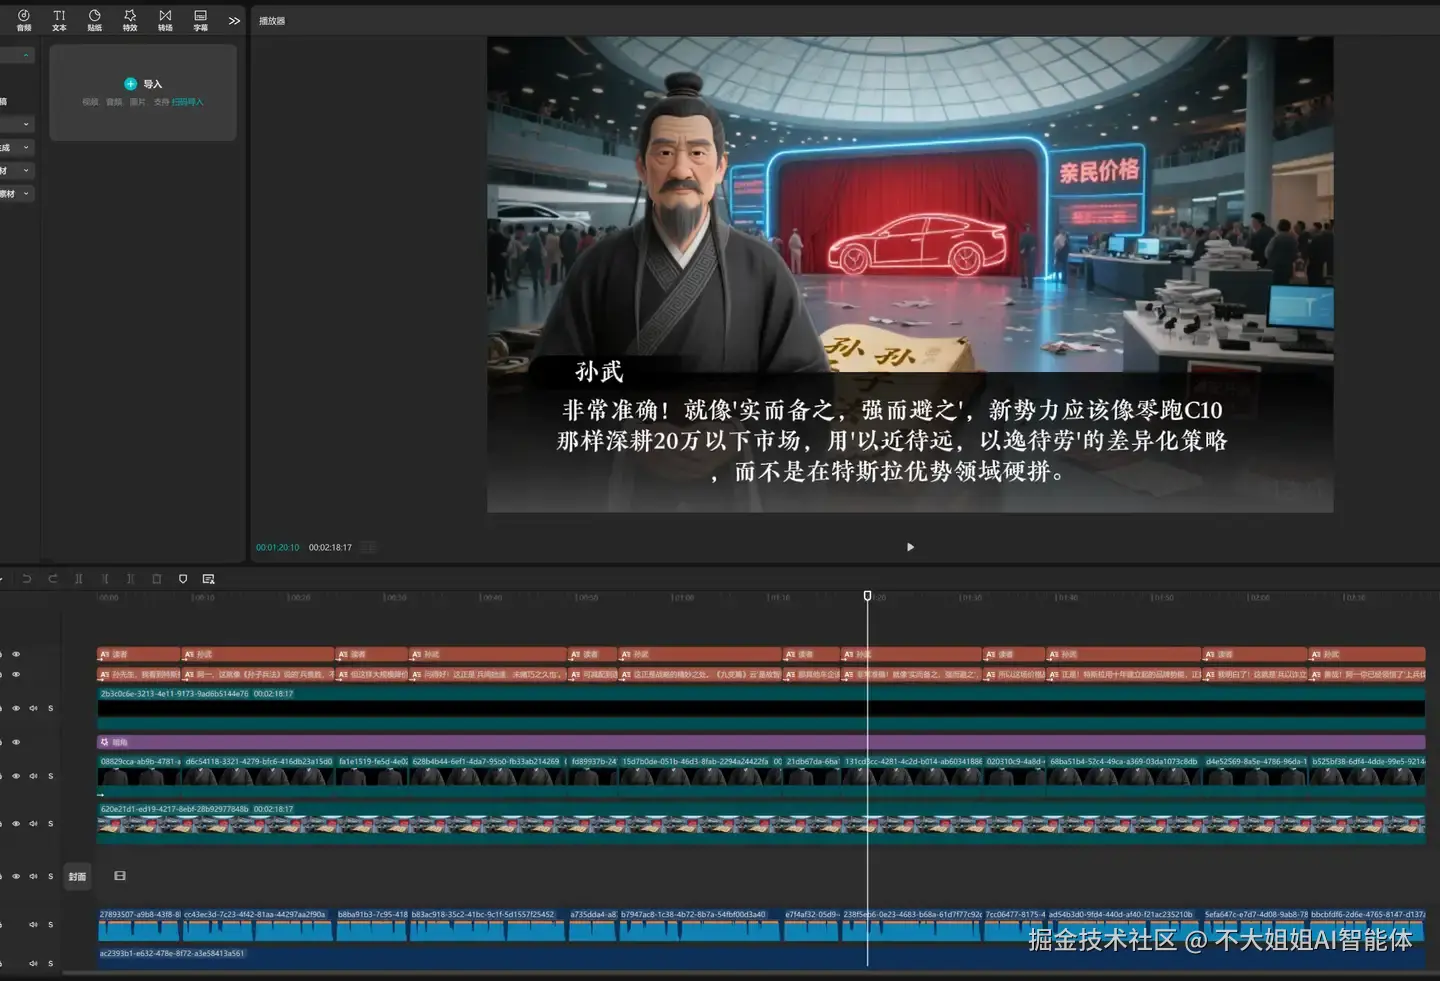The height and width of the screenshot is (981, 1440).
Task: Play the preview in the player
Action: pyautogui.click(x=910, y=547)
